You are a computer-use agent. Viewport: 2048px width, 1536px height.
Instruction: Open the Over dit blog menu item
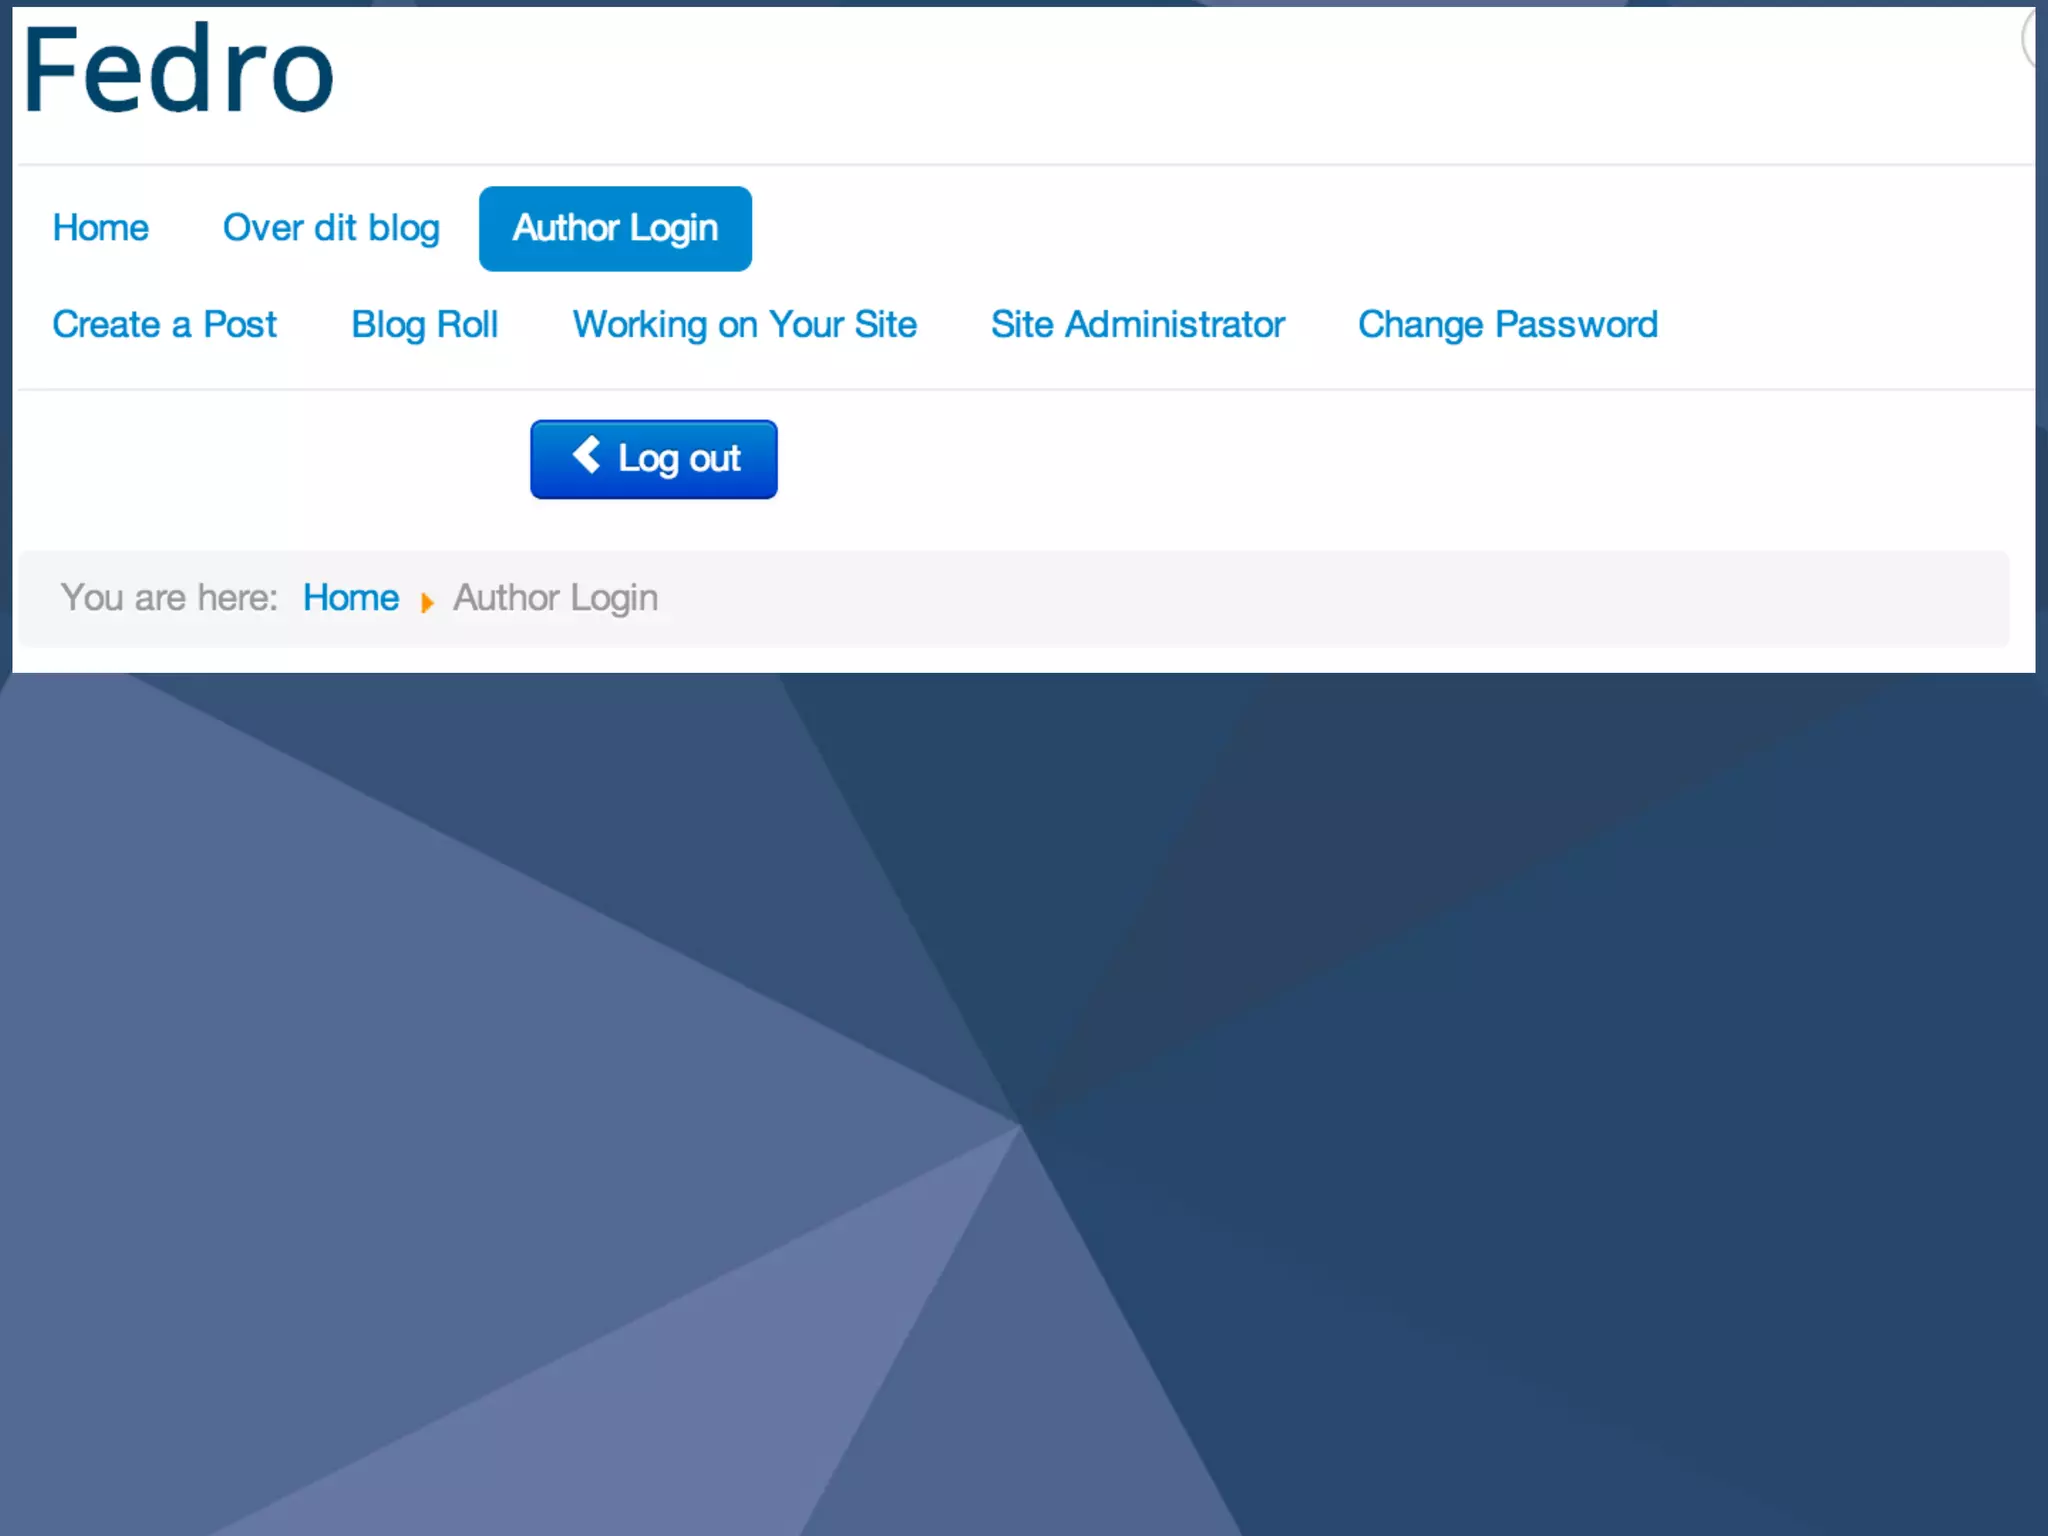[x=331, y=228]
